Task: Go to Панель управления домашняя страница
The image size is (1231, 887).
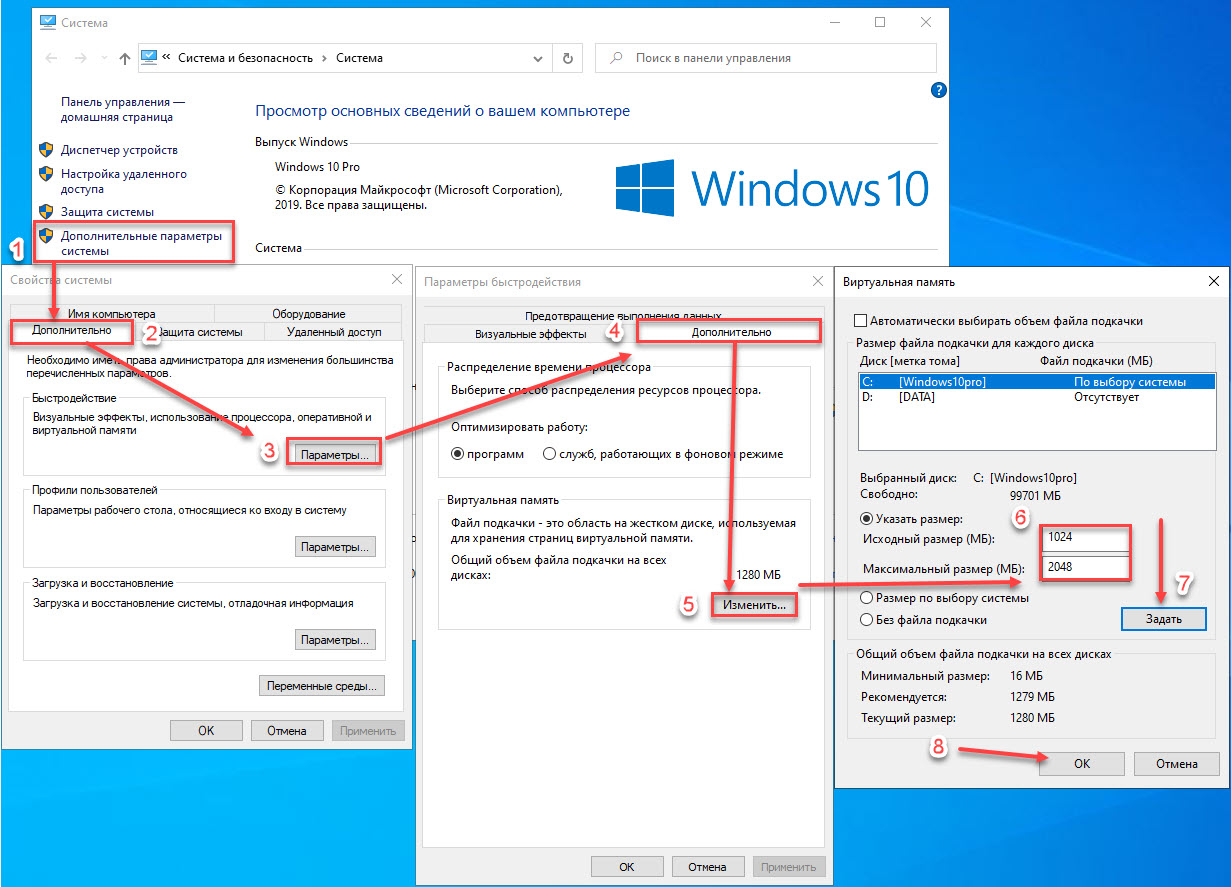Action: click(x=122, y=110)
